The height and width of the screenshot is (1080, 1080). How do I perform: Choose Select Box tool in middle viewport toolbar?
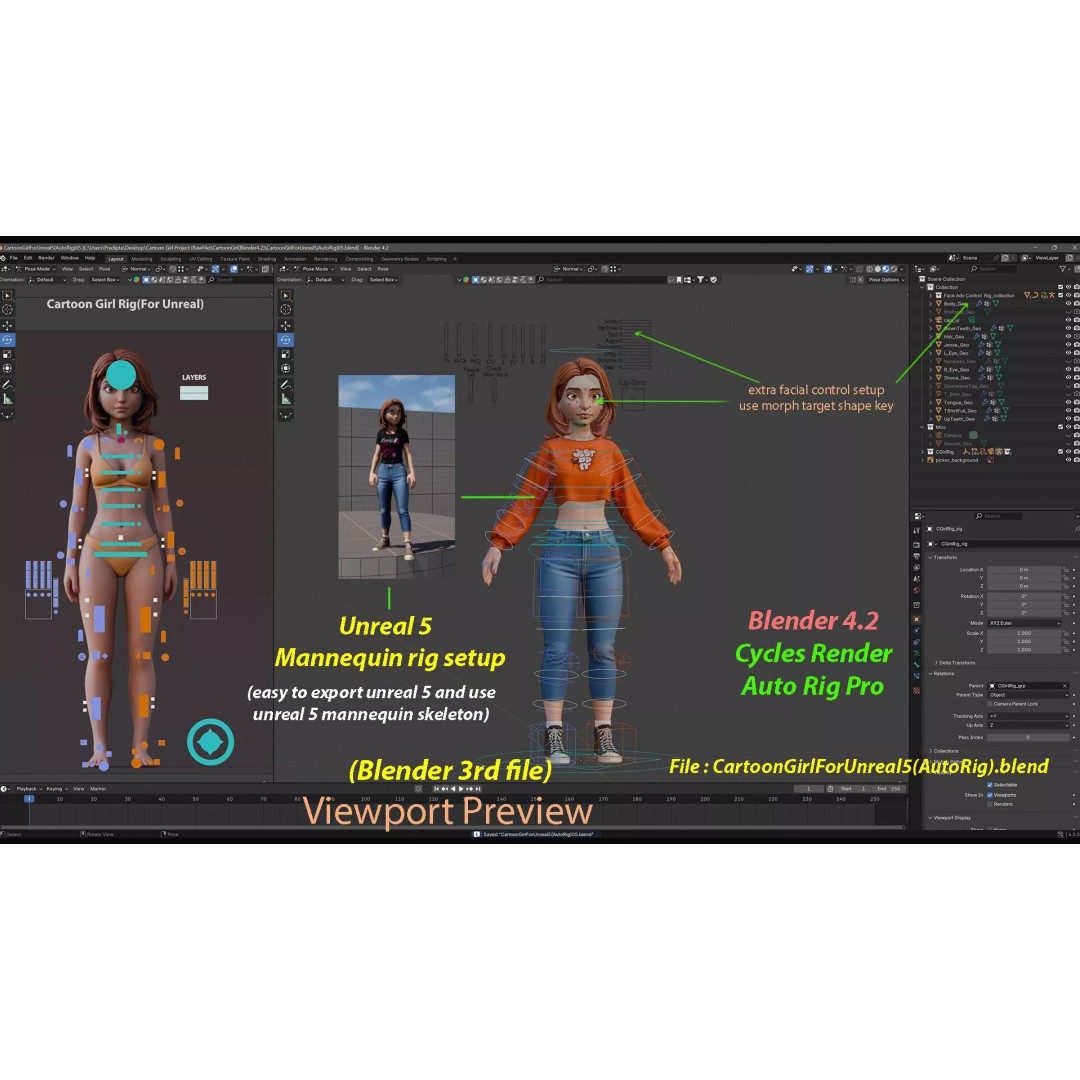tap(286, 295)
